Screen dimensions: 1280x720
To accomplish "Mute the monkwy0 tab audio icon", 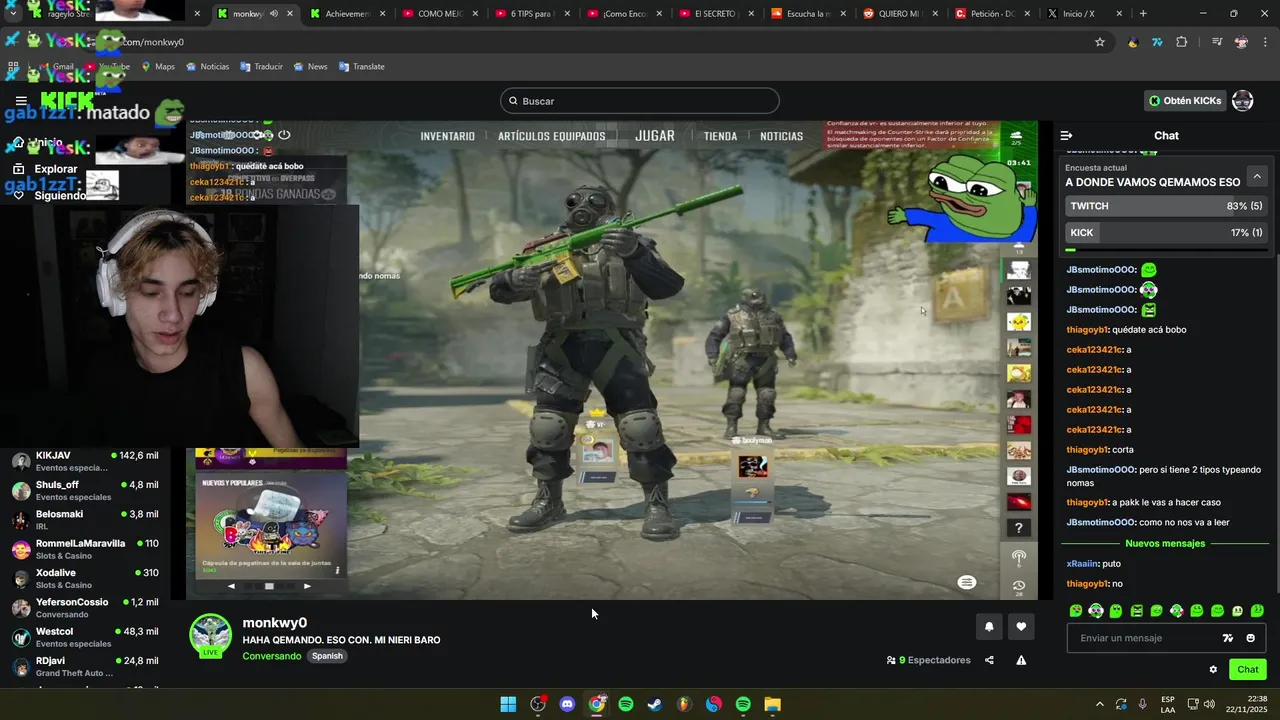I will 273,14.
